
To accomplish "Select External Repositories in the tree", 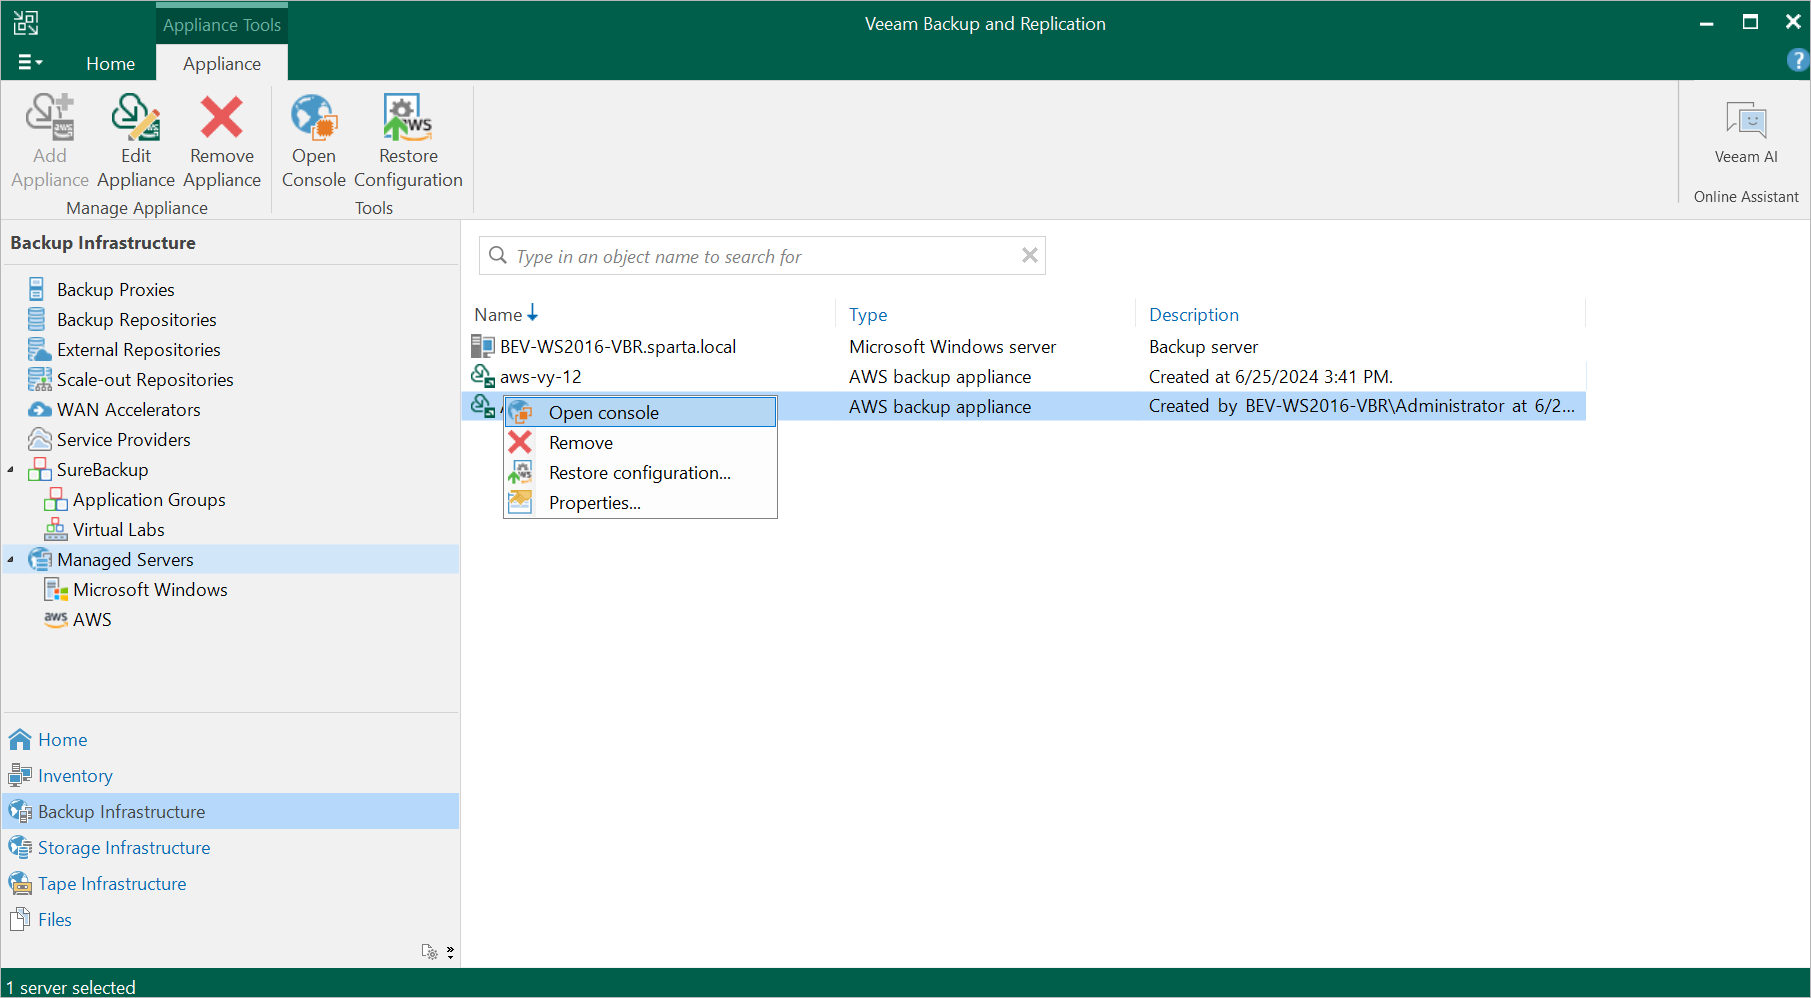I will 138,349.
